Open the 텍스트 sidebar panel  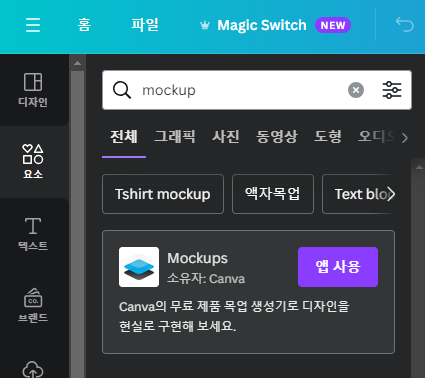[x=33, y=234]
